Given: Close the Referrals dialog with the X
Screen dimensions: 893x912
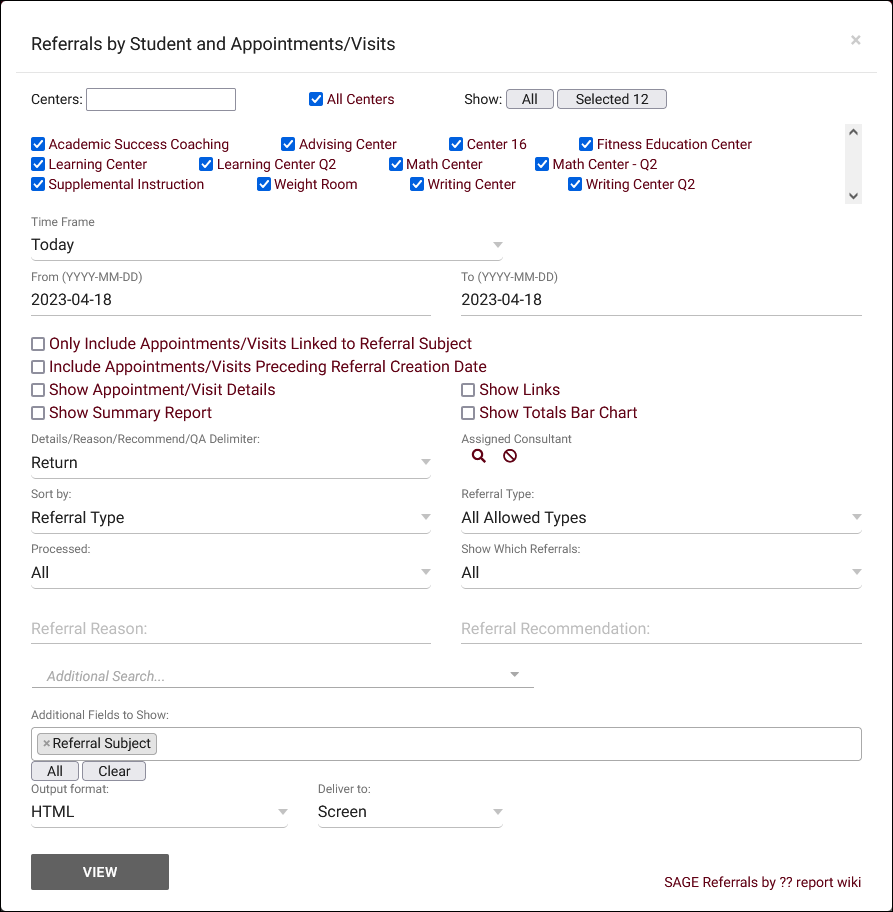Looking at the screenshot, I should [855, 40].
